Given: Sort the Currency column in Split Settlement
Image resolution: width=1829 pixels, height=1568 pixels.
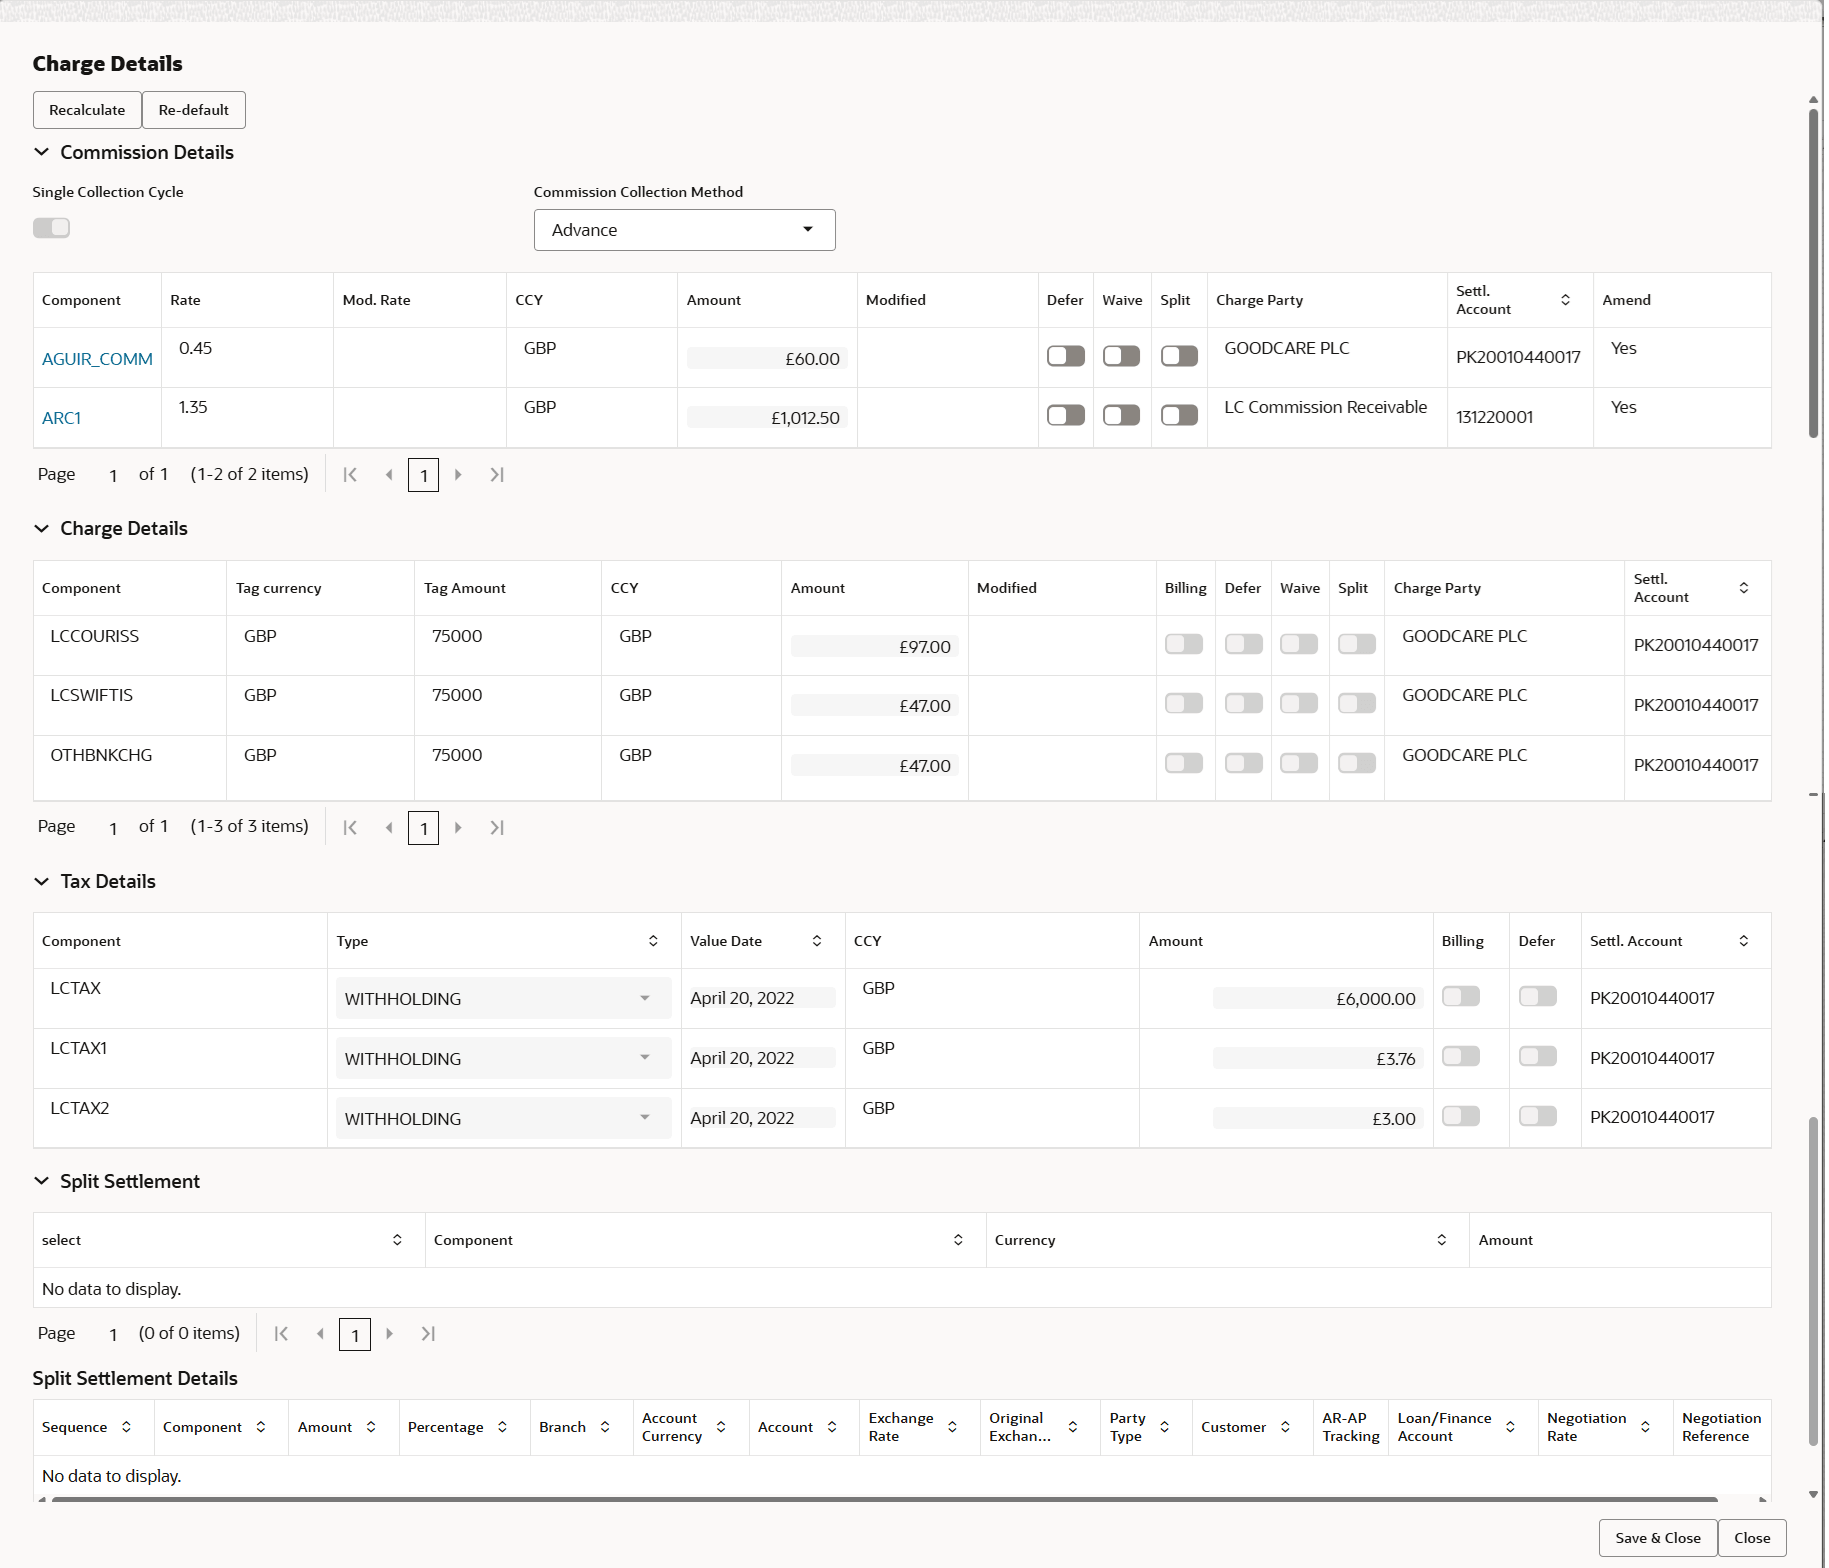Looking at the screenshot, I should pos(1441,1239).
